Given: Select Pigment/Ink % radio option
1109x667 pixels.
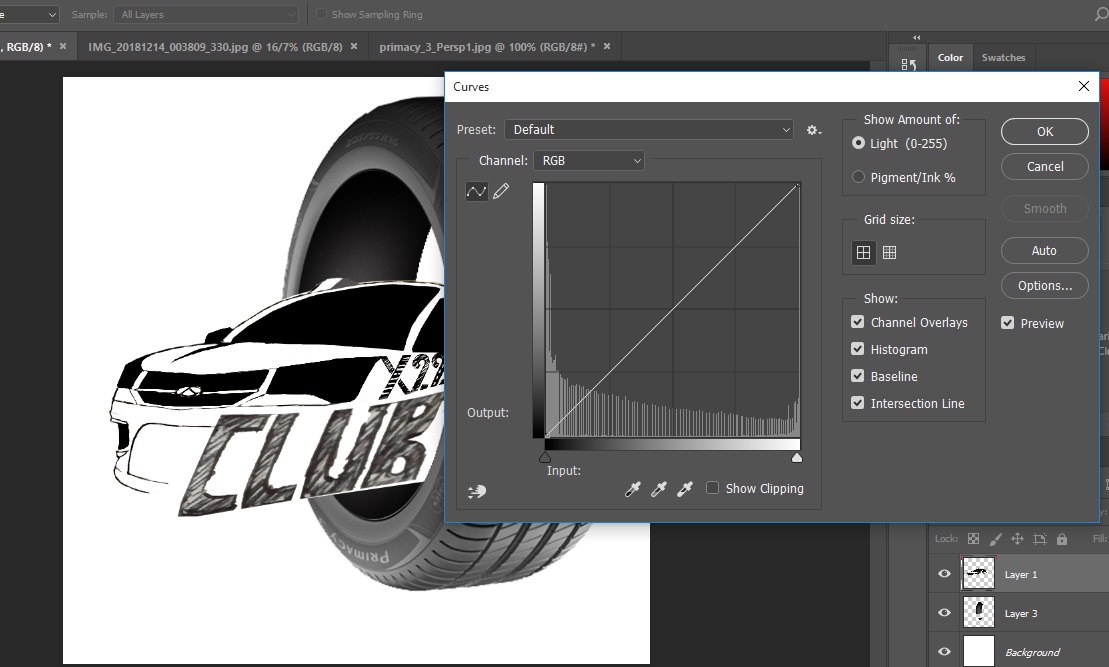Looking at the screenshot, I should click(858, 177).
